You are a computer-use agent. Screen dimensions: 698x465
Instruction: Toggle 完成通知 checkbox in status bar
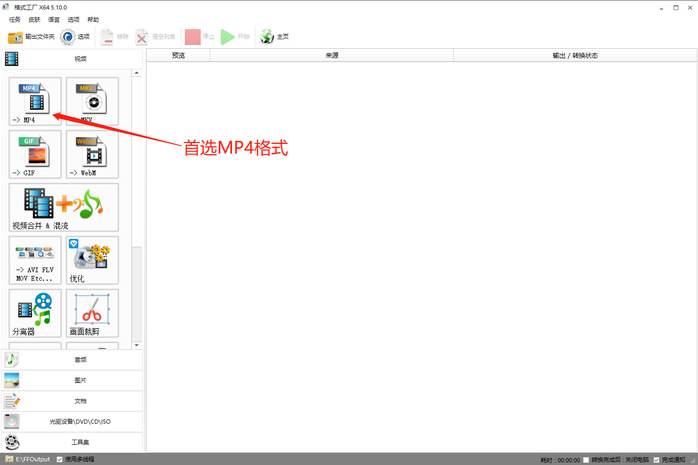click(x=656, y=459)
